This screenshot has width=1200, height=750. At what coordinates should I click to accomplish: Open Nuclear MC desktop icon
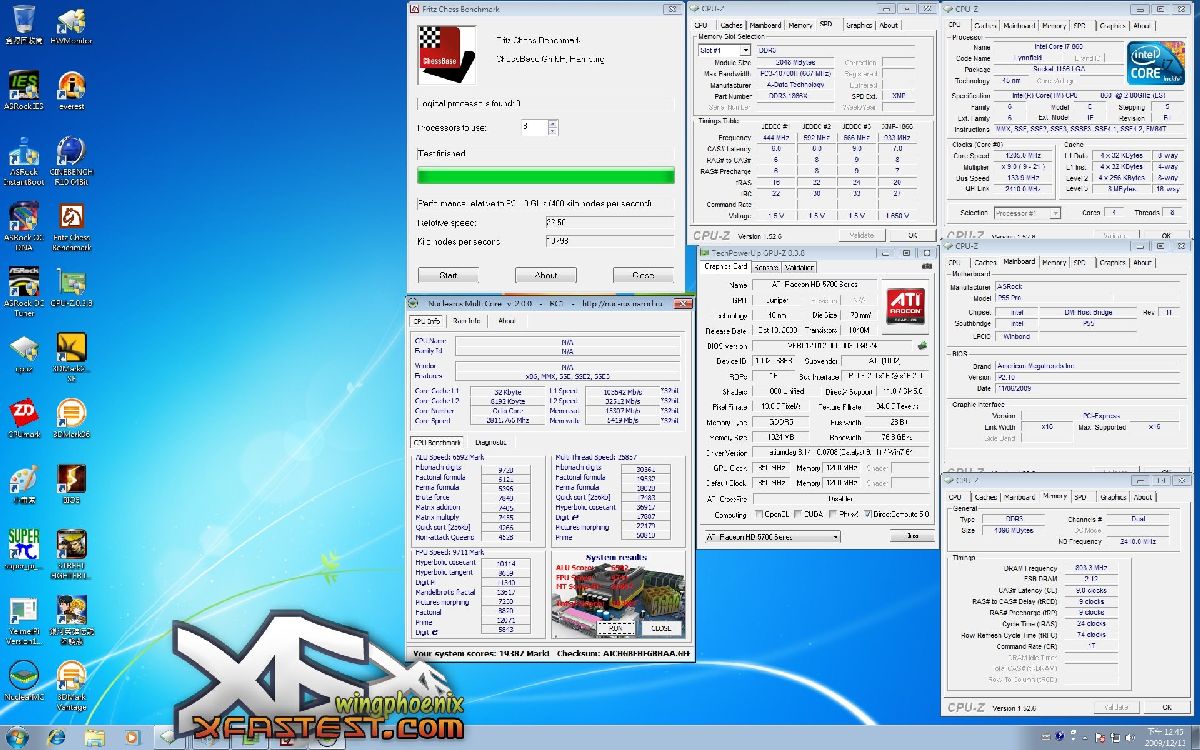pyautogui.click(x=23, y=680)
